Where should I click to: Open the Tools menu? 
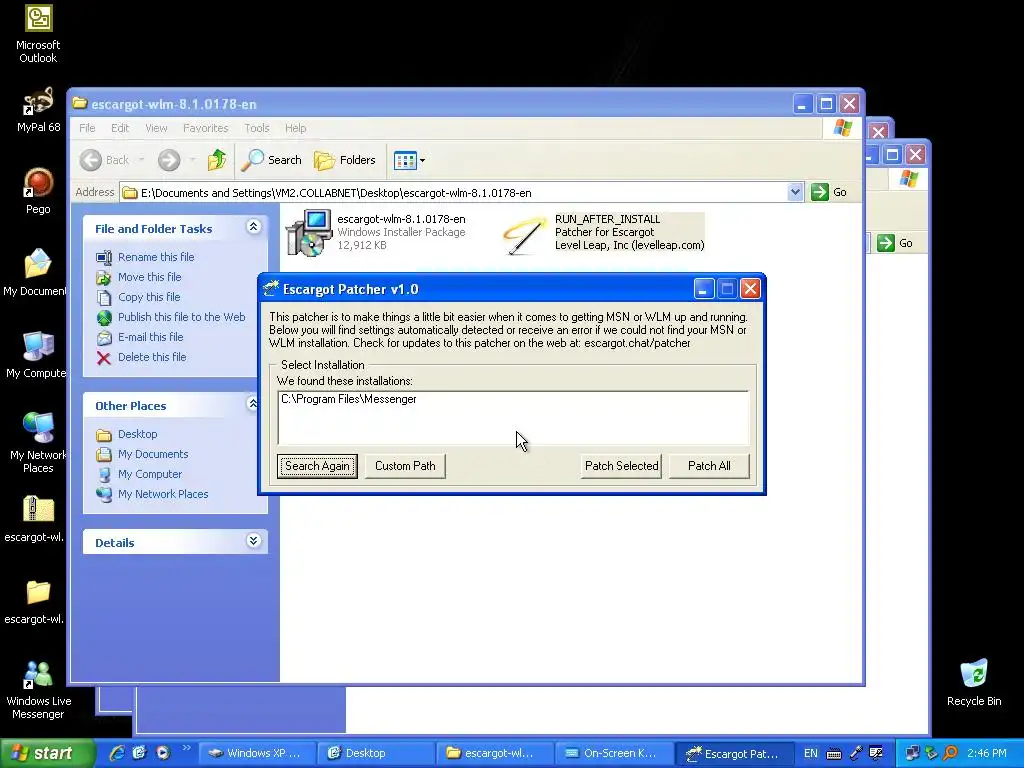[257, 128]
